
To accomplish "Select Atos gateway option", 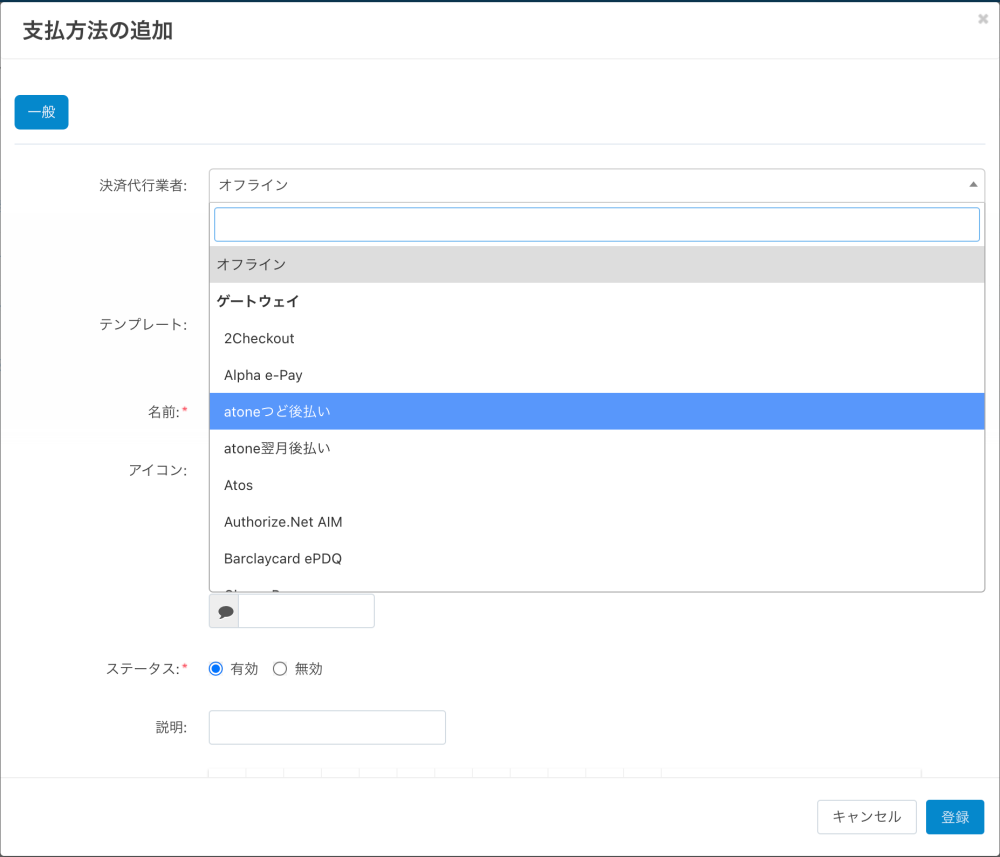I will [x=596, y=485].
